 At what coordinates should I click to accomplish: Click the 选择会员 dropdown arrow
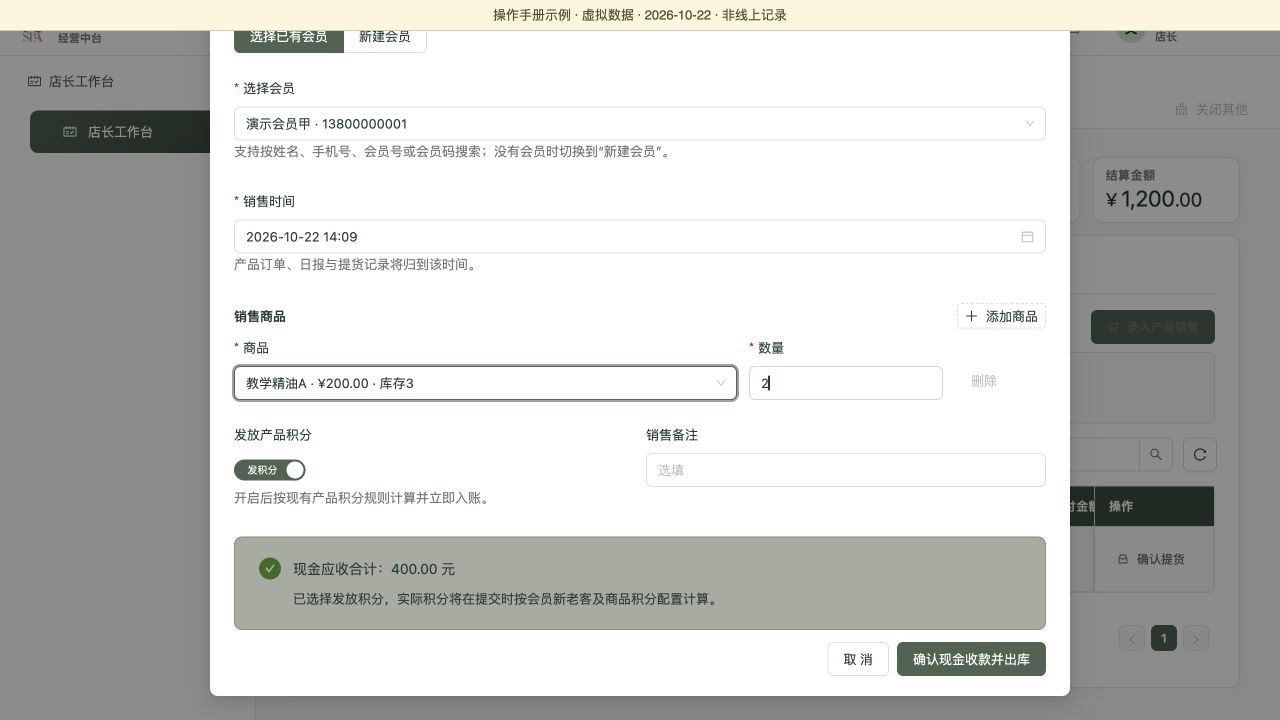(x=1029, y=124)
